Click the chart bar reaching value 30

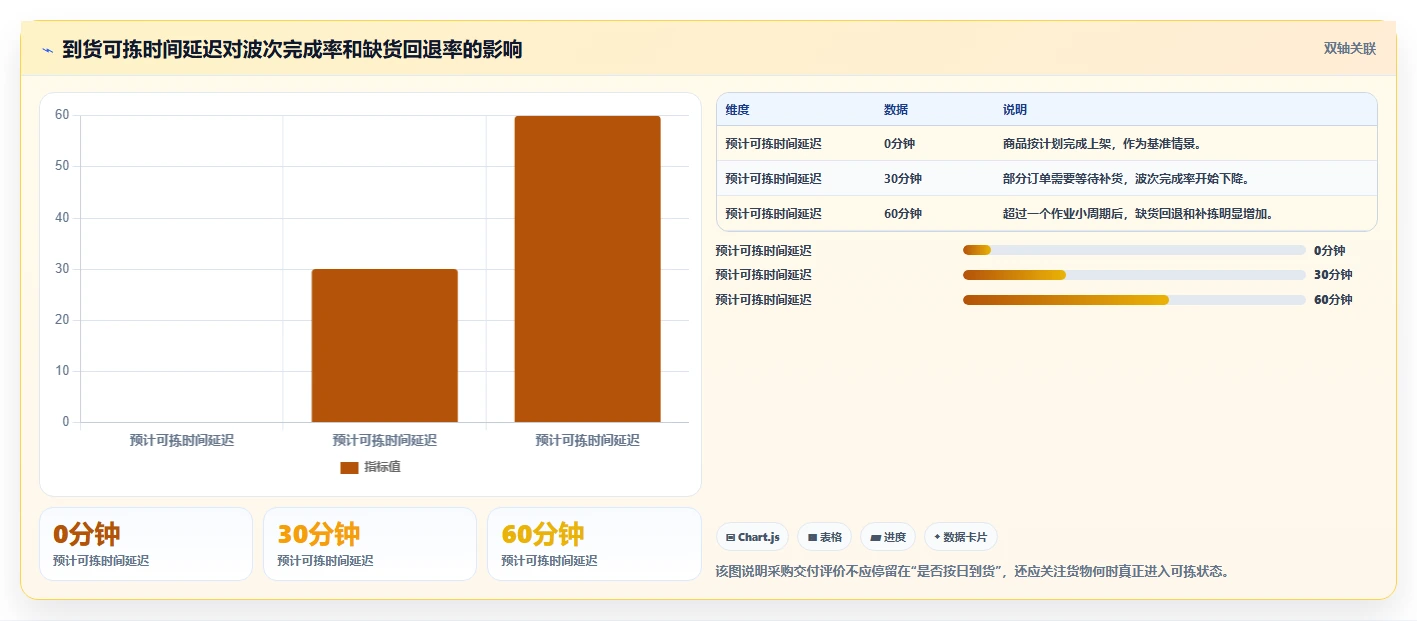pyautogui.click(x=385, y=345)
